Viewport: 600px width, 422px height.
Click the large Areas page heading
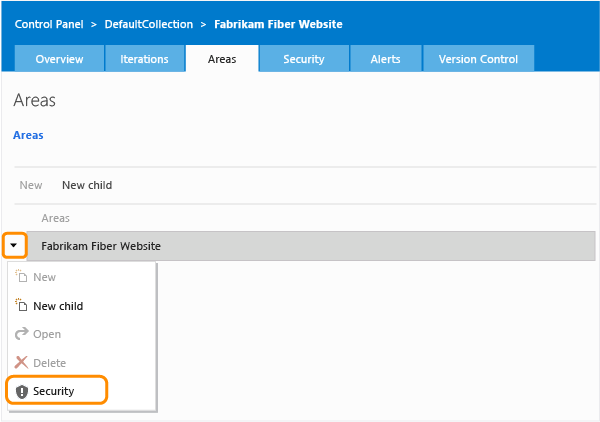click(34, 100)
